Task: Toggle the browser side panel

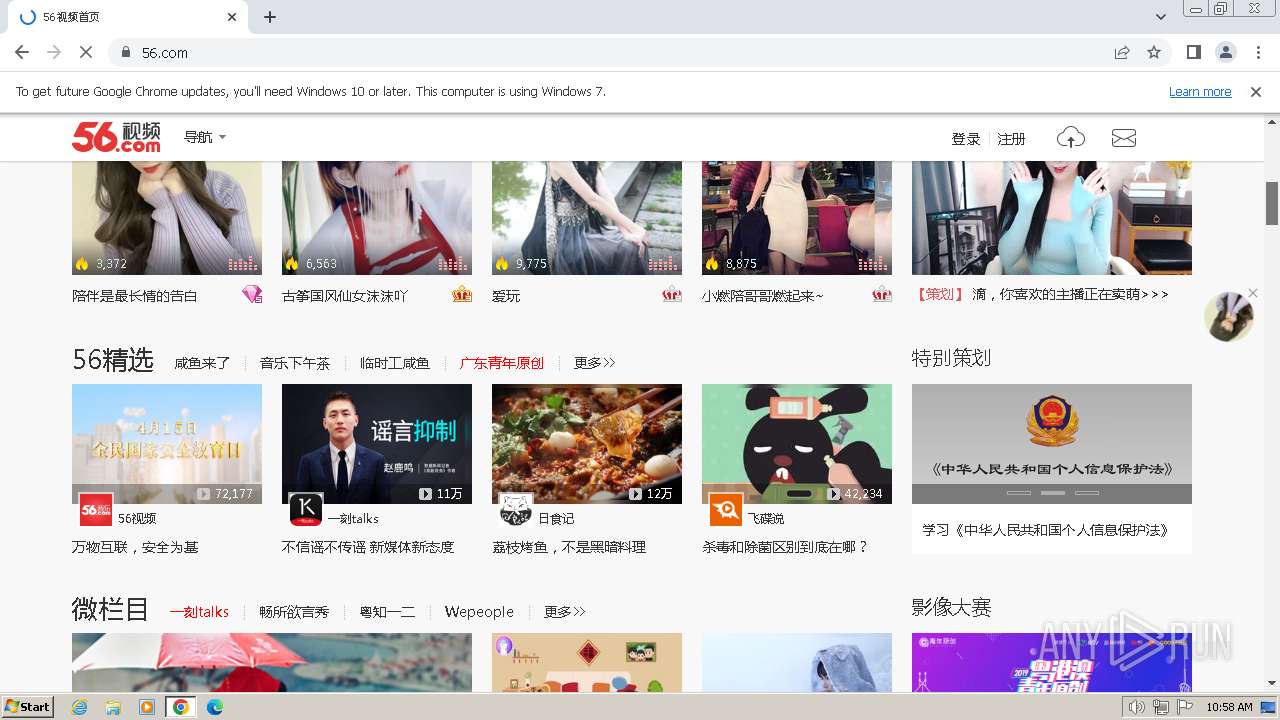Action: point(1193,52)
